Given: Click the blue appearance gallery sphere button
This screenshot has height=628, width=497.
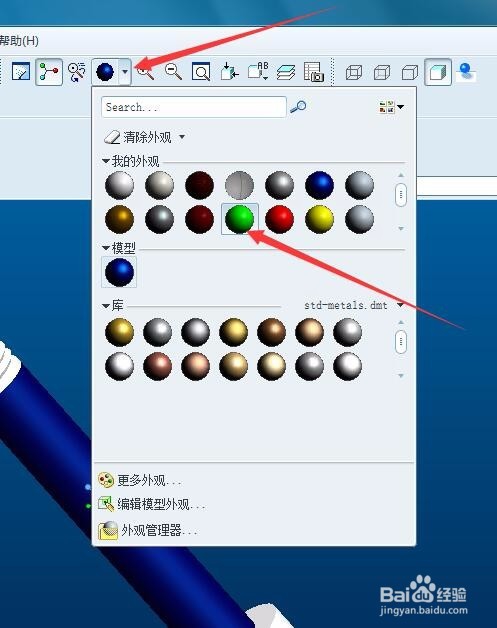Looking at the screenshot, I should 105,72.
